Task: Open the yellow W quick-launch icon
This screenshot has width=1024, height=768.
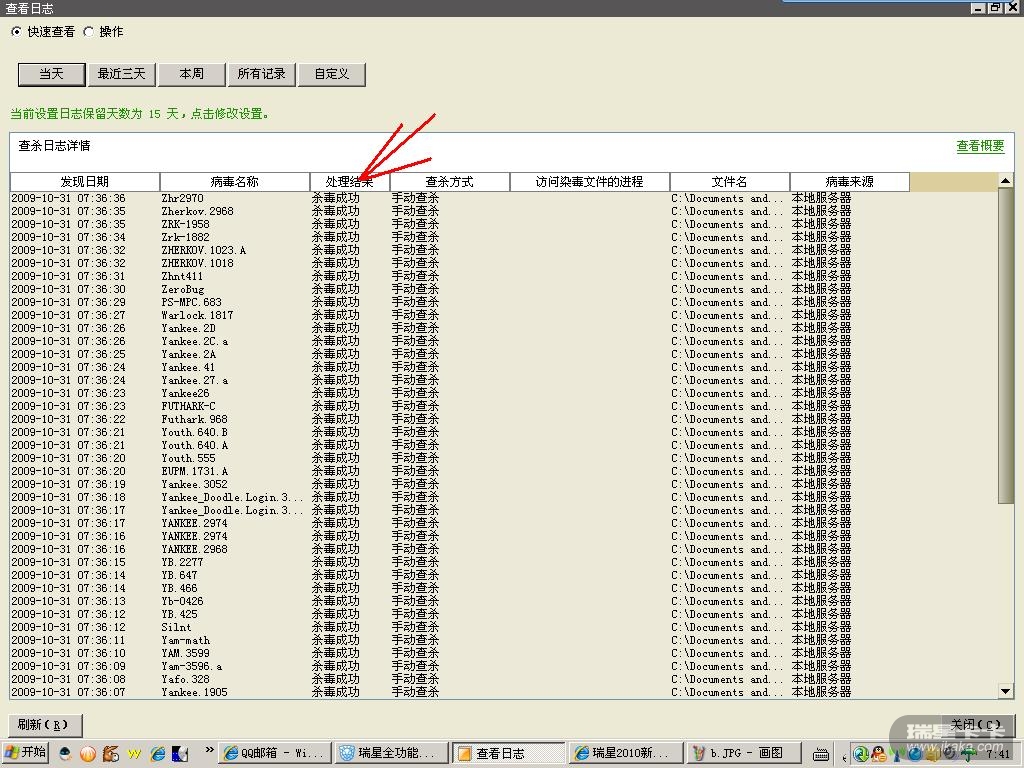Action: click(135, 754)
